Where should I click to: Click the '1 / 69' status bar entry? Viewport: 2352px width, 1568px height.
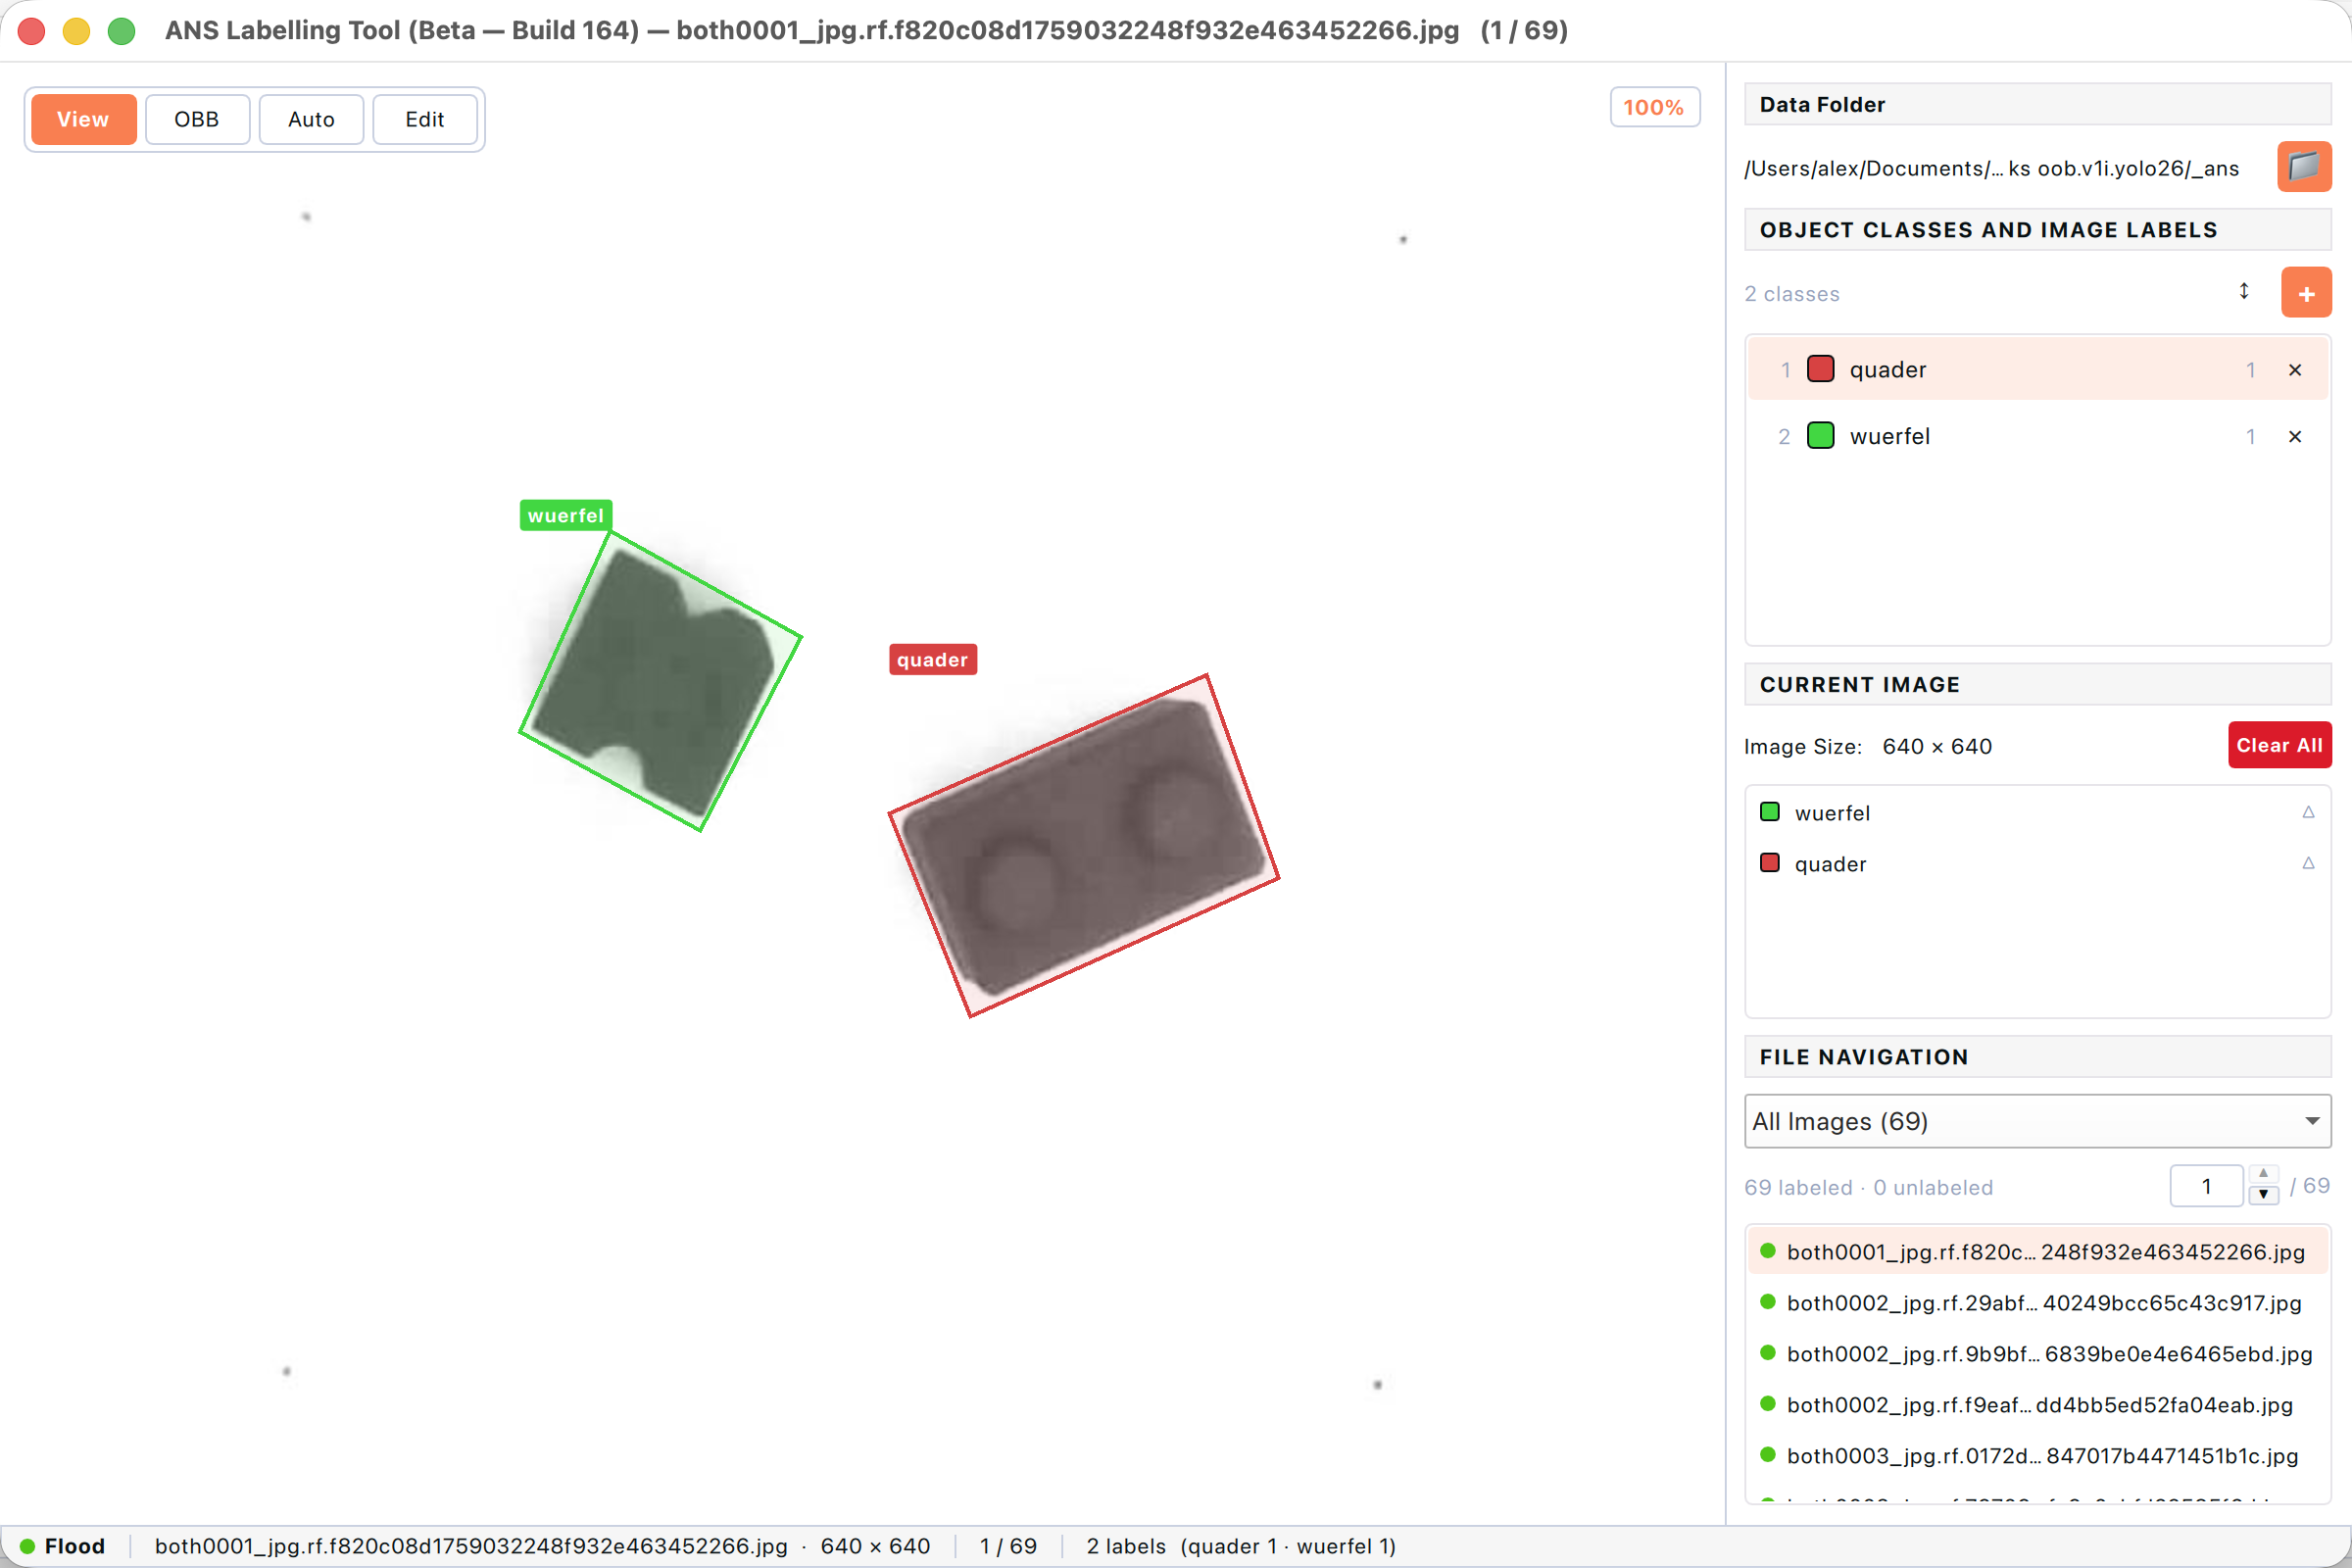click(1008, 1546)
